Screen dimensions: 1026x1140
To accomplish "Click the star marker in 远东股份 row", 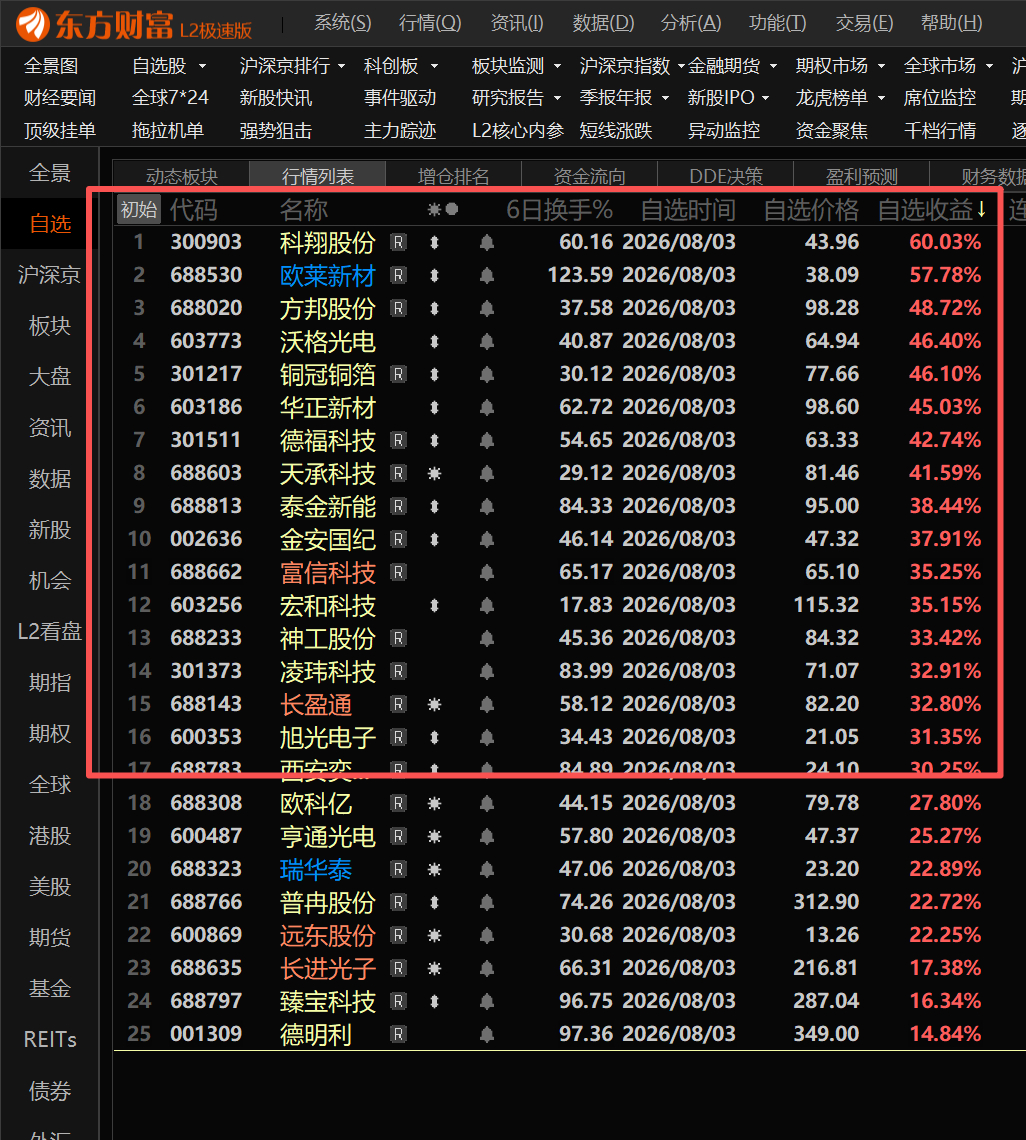I will click(434, 936).
